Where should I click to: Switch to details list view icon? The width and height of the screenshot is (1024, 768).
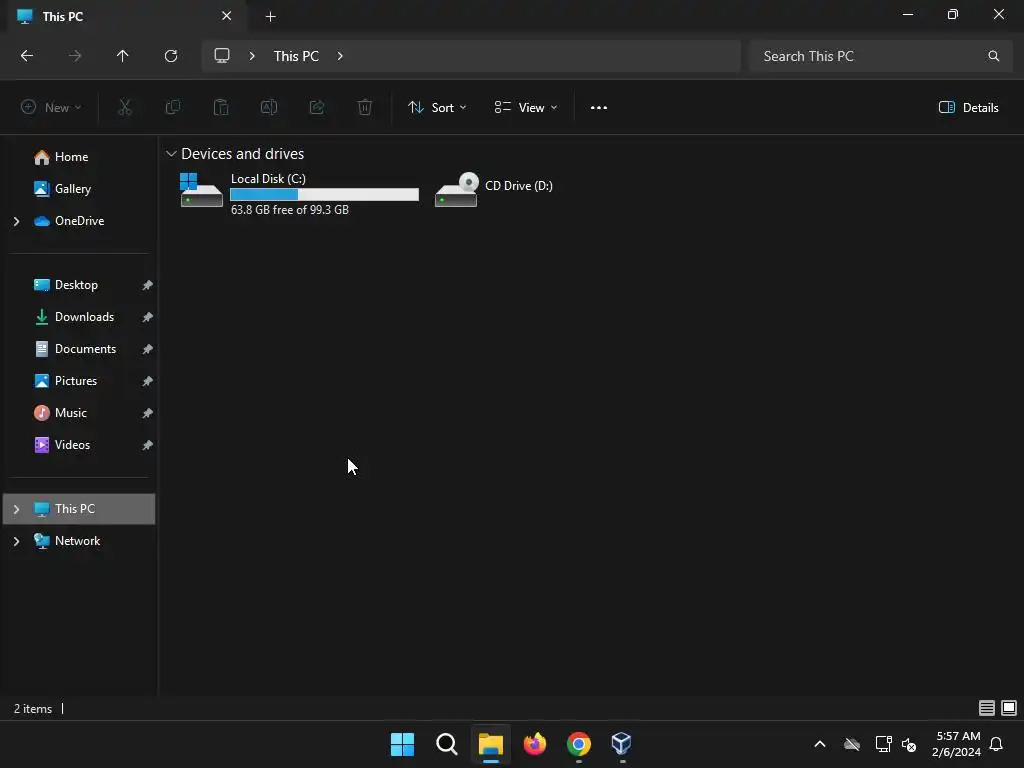tap(987, 708)
